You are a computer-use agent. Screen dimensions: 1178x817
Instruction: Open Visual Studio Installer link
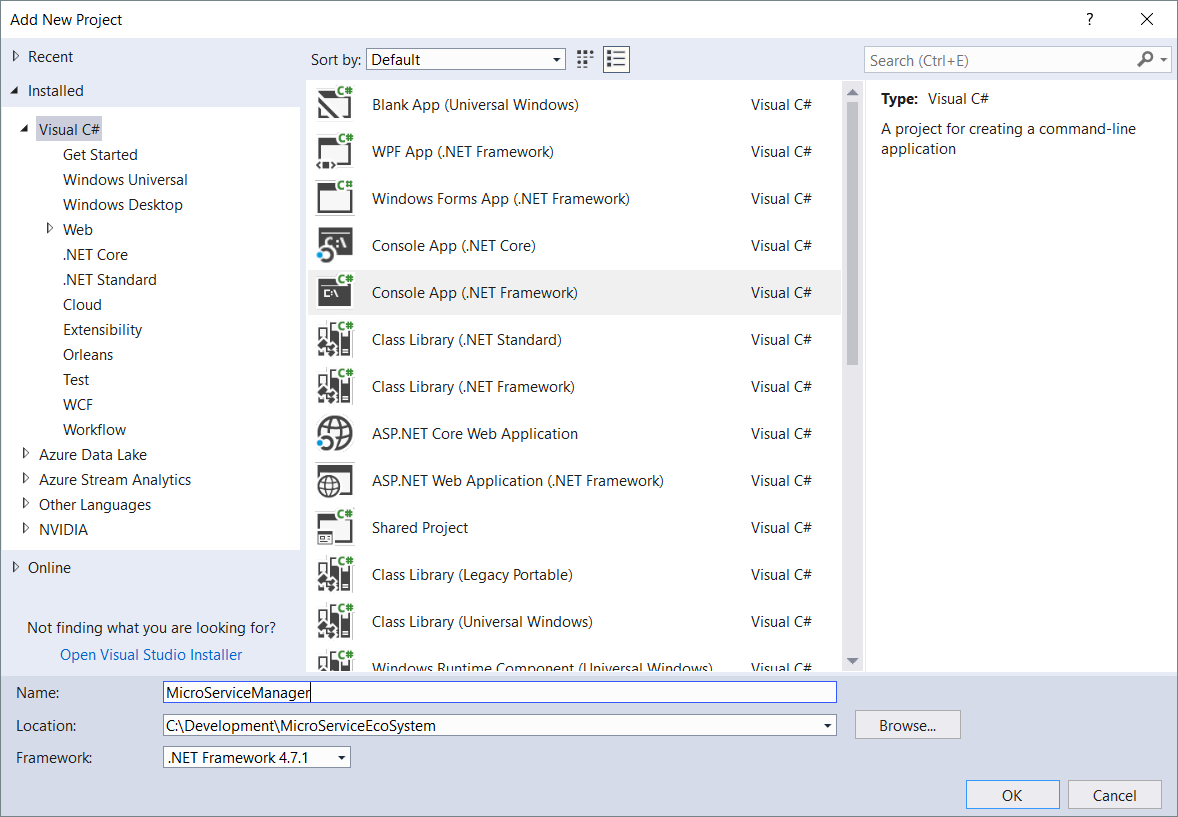coord(151,655)
